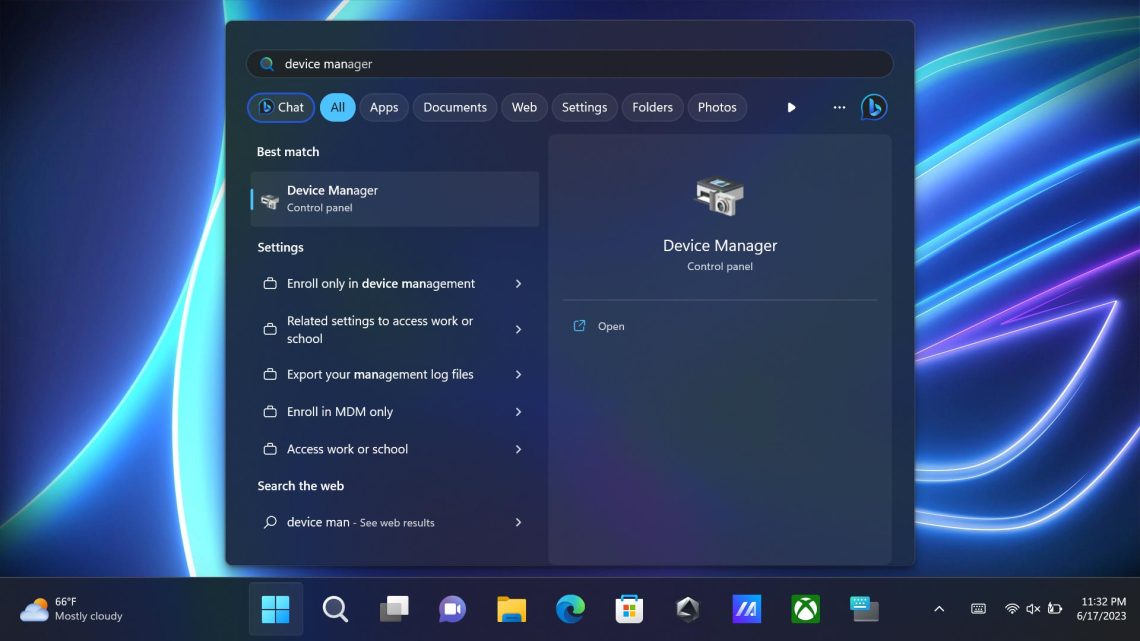Expand Enroll only in device management arrow
Image resolution: width=1140 pixels, height=641 pixels.
[518, 283]
